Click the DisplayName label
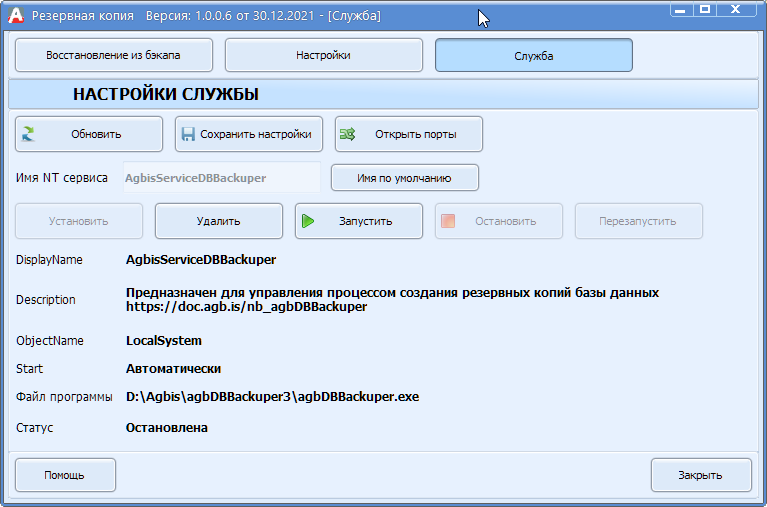Viewport: 767px width, 507px height. [x=49, y=259]
